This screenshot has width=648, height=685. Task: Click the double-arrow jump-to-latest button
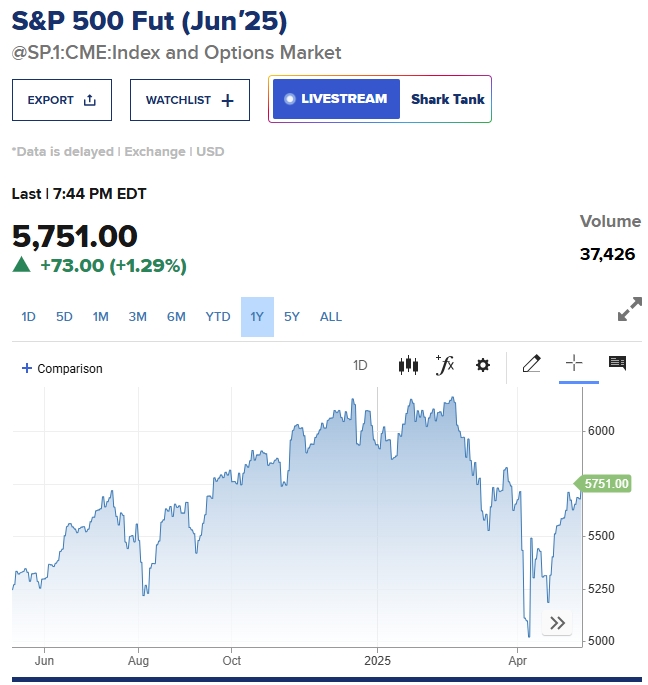click(557, 623)
